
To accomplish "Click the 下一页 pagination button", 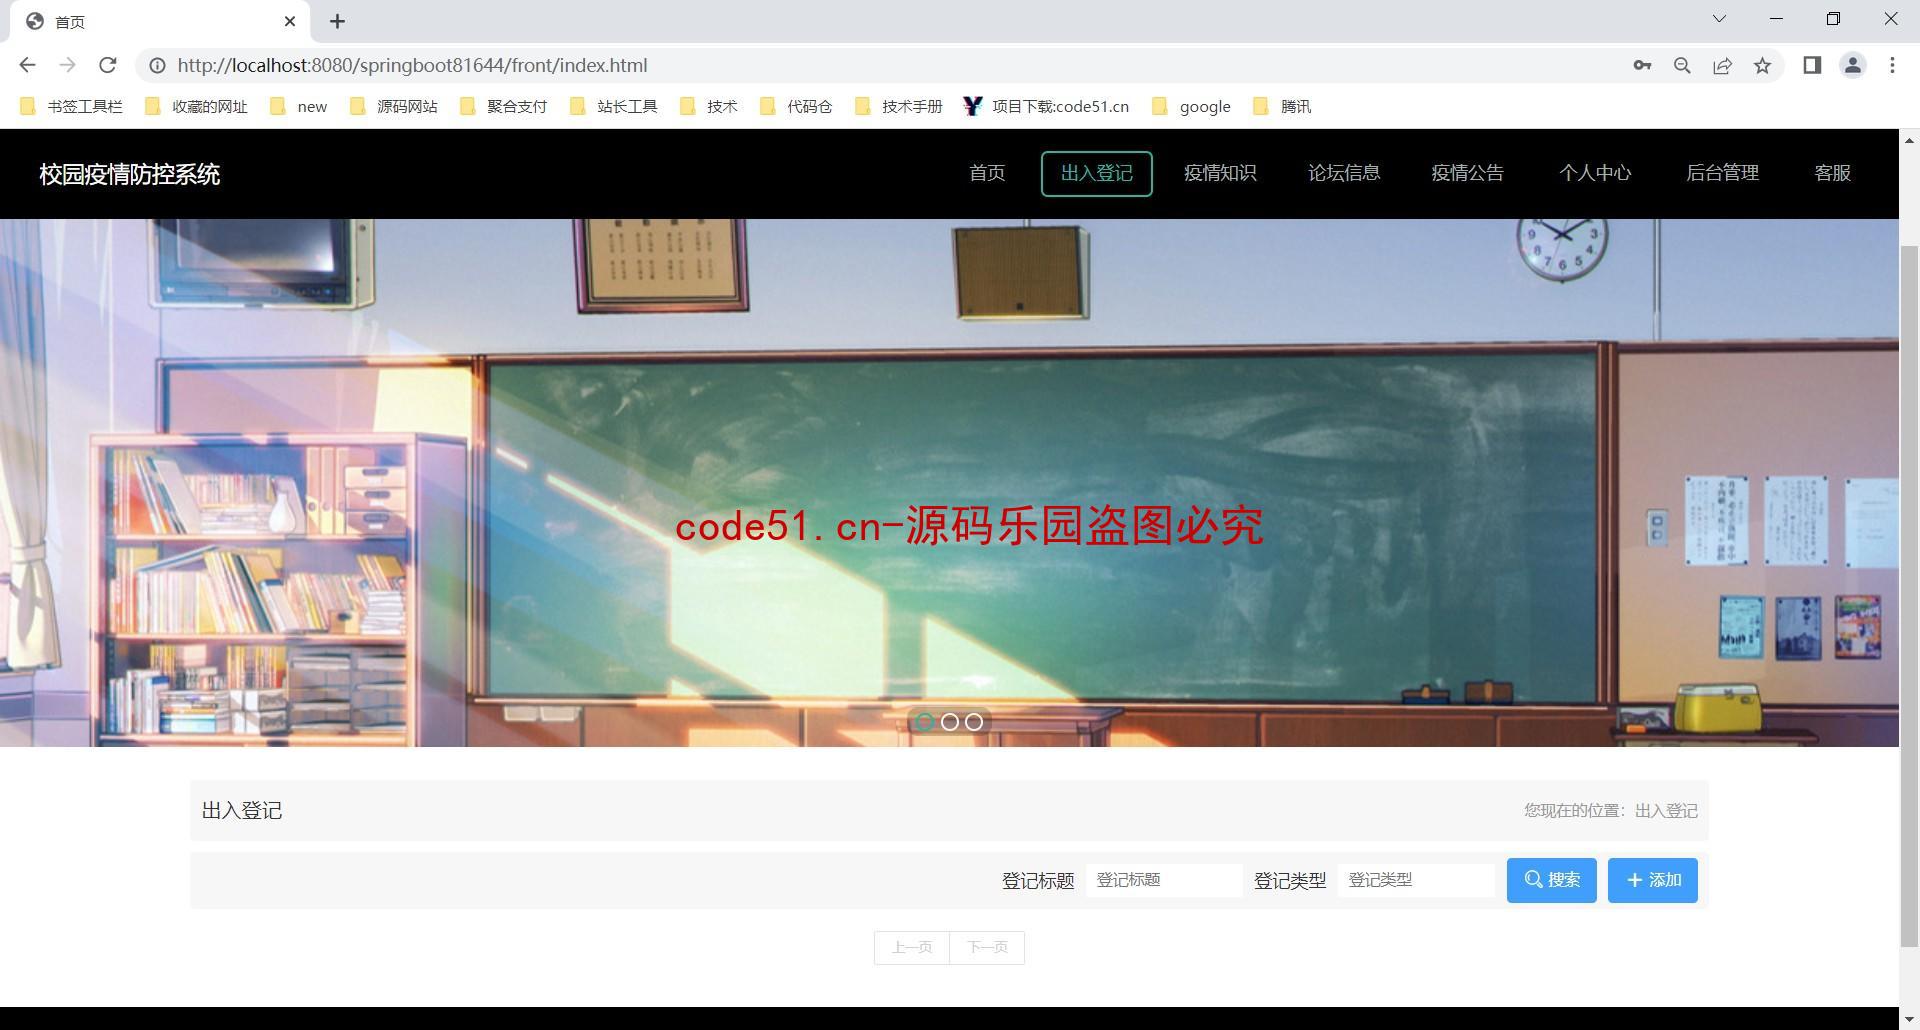I will click(x=987, y=947).
